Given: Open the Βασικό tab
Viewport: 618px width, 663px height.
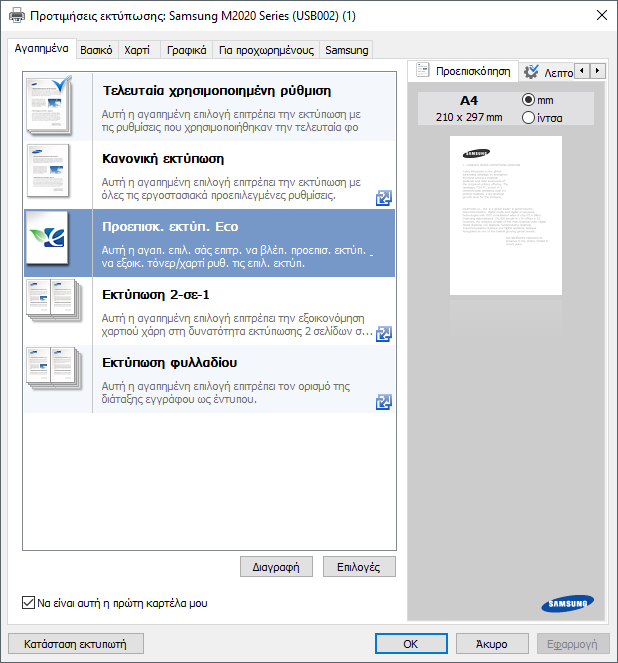Looking at the screenshot, I should (96, 50).
